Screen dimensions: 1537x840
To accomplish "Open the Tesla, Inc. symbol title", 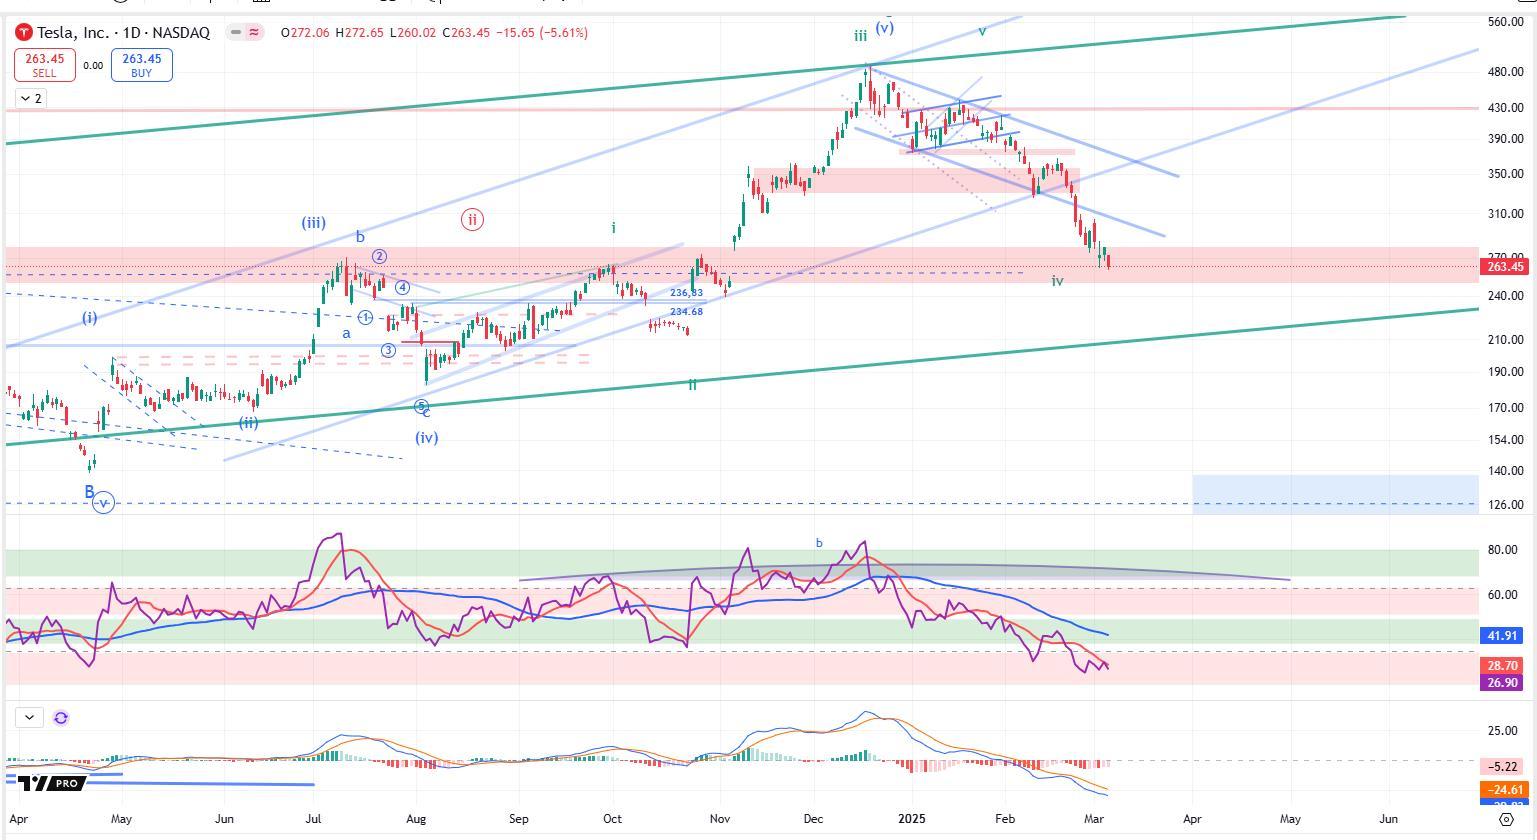I will pos(124,32).
